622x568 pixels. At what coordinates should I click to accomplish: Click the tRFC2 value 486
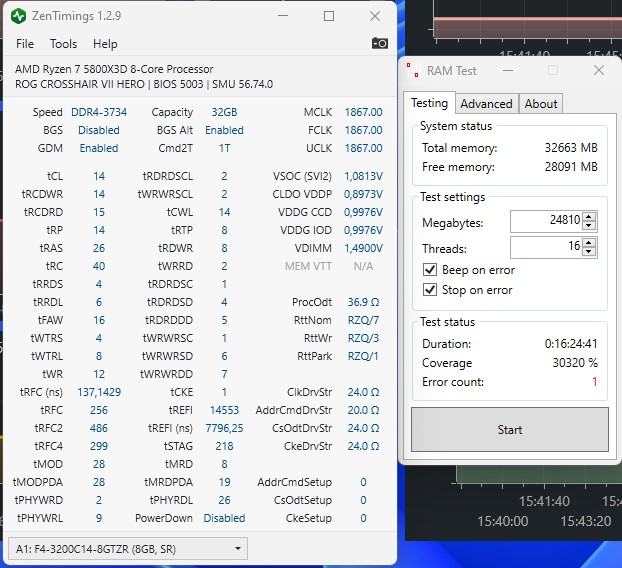point(99,428)
